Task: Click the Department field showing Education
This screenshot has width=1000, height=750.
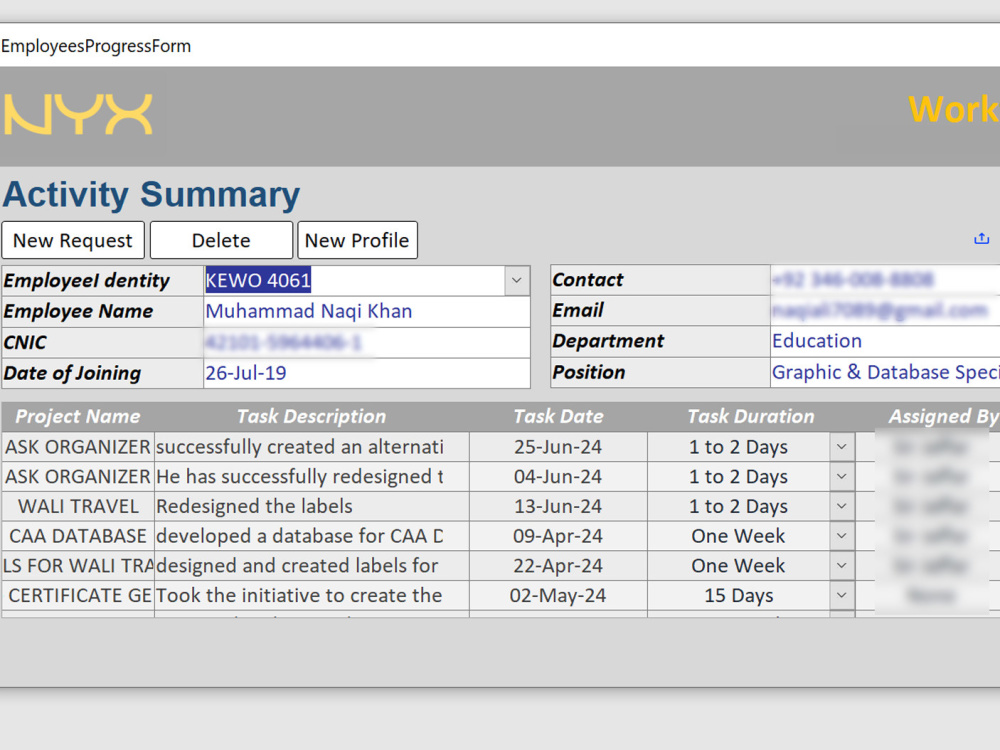Action: pos(885,341)
